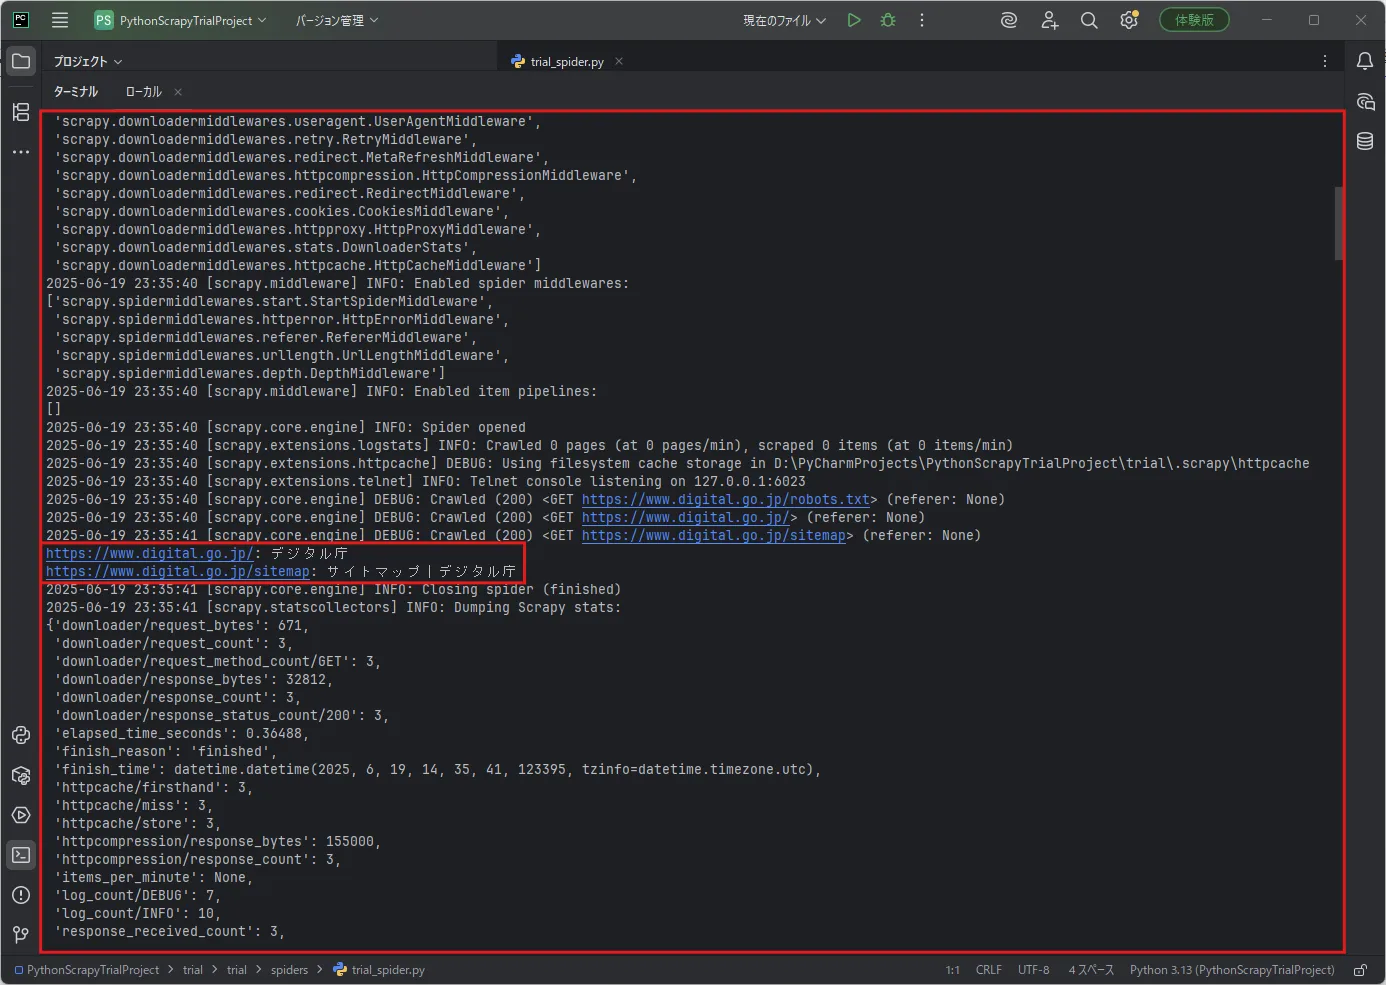The image size is (1386, 985).
Task: Select the ターミナル terminal tab
Action: click(x=76, y=92)
